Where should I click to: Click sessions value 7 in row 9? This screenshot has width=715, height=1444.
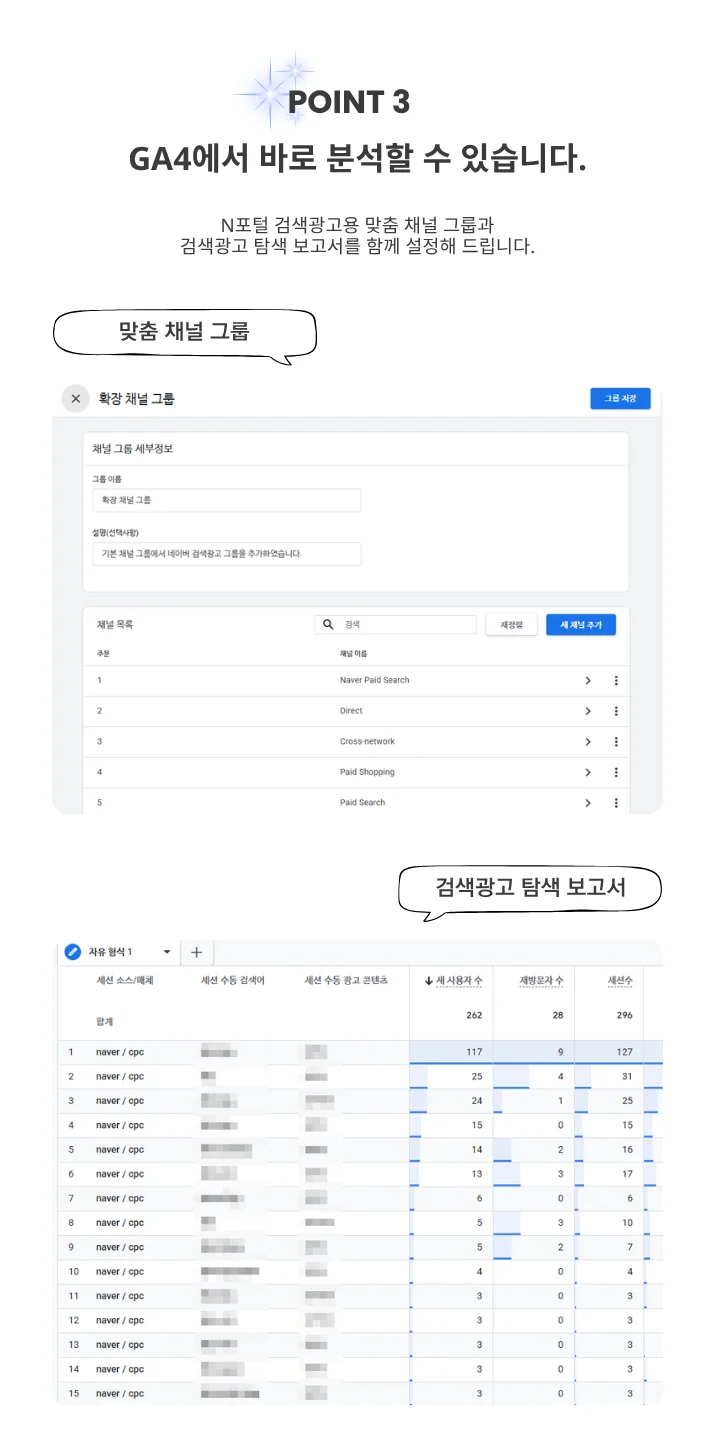point(630,1247)
